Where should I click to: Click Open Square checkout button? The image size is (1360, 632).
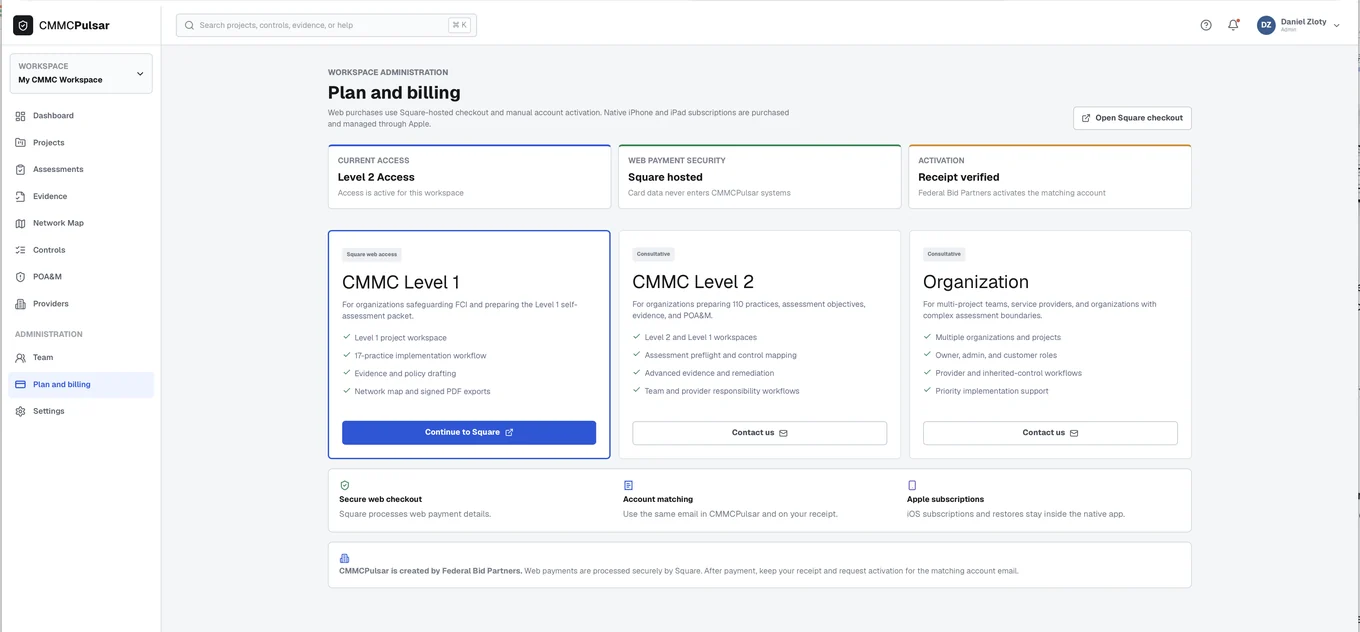click(1132, 118)
